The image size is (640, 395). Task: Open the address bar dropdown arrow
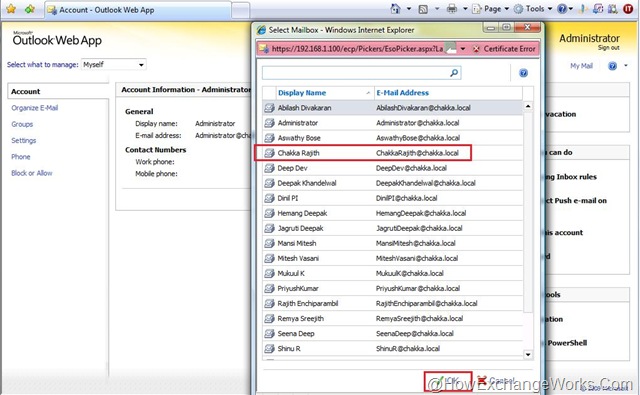point(463,49)
